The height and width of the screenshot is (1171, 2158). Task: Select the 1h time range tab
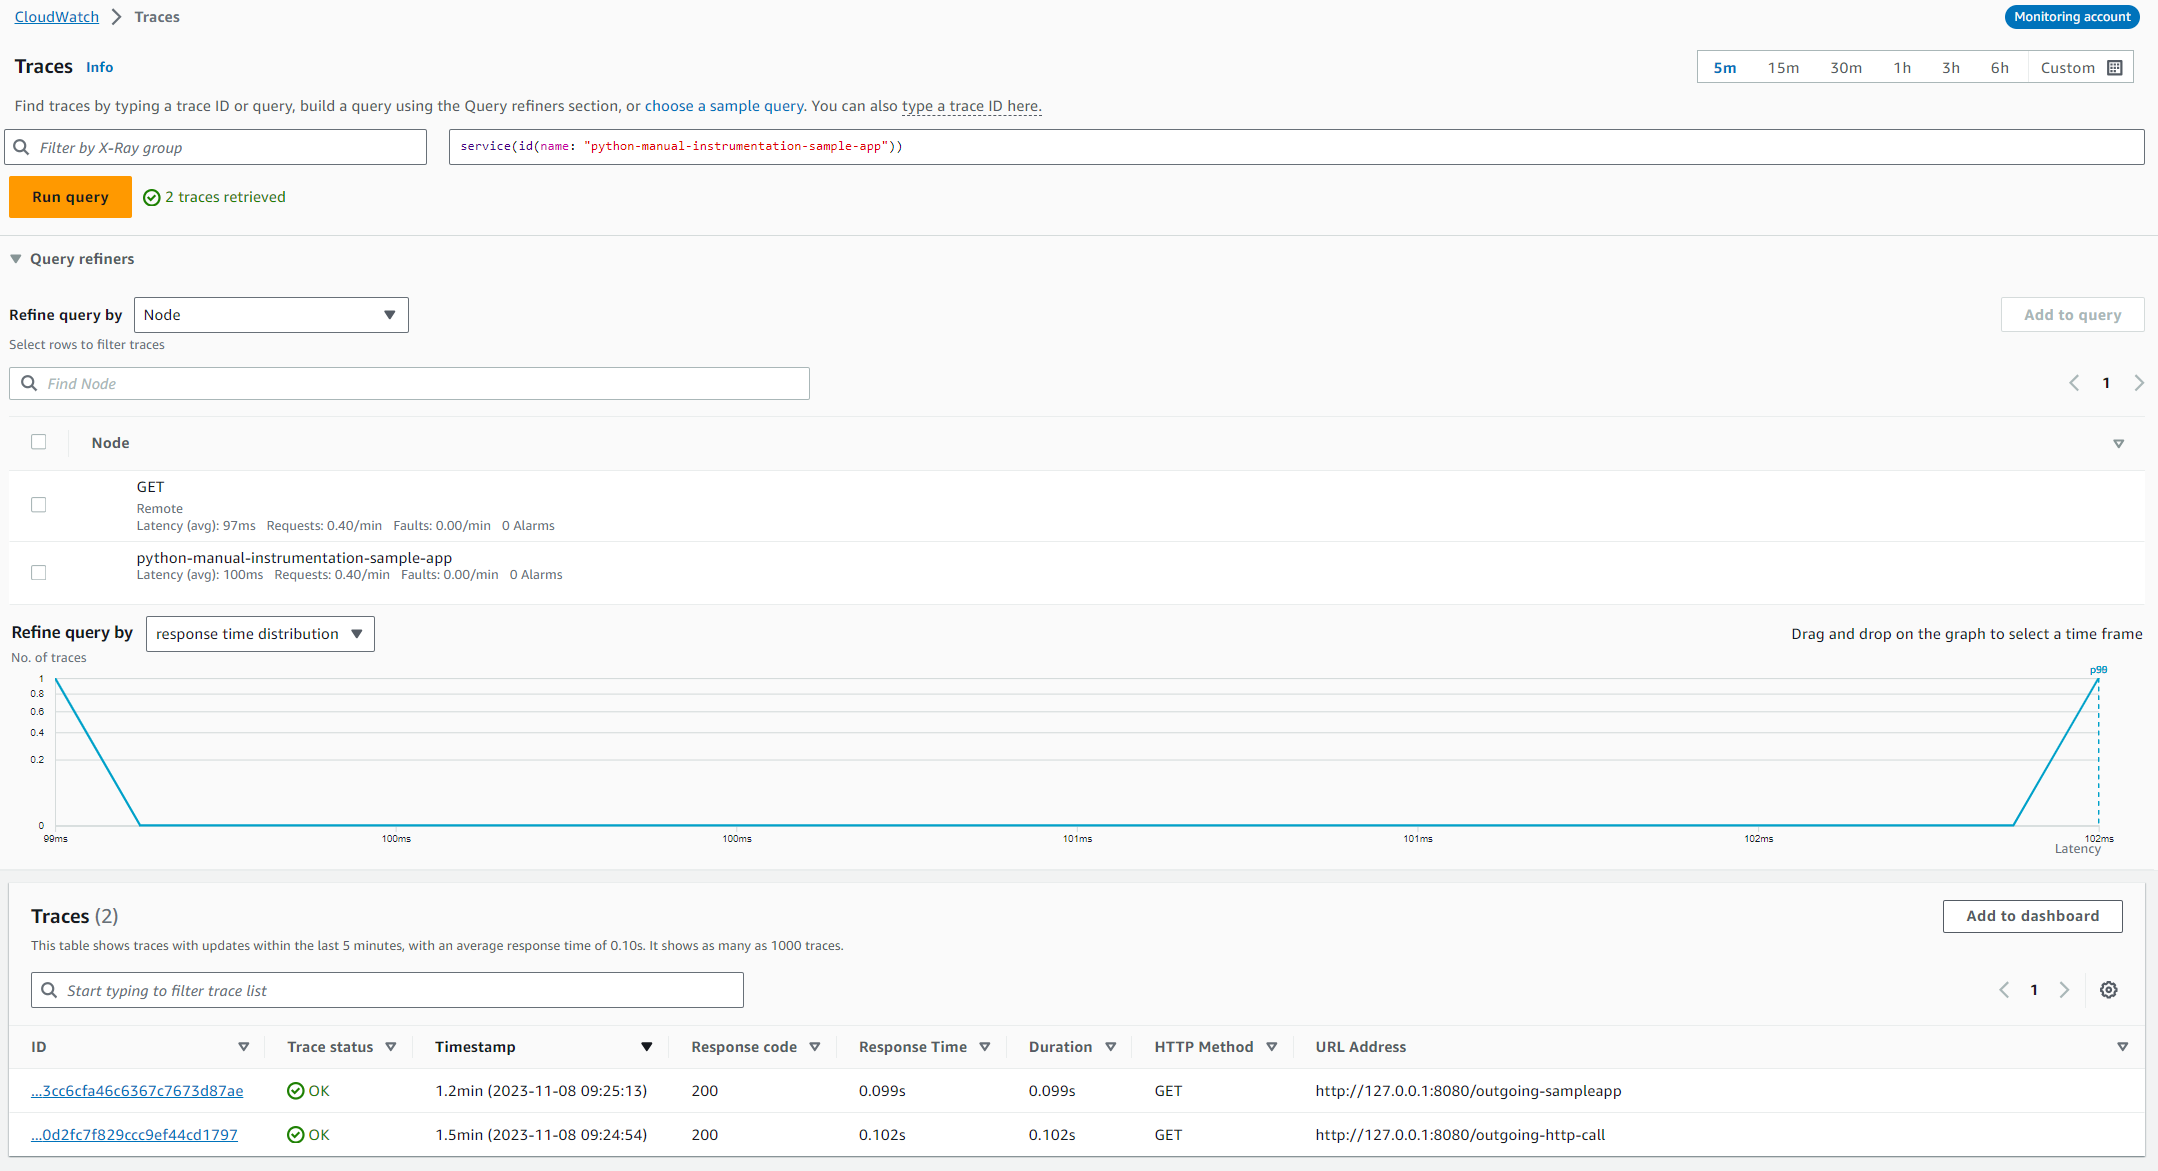tap(1901, 68)
